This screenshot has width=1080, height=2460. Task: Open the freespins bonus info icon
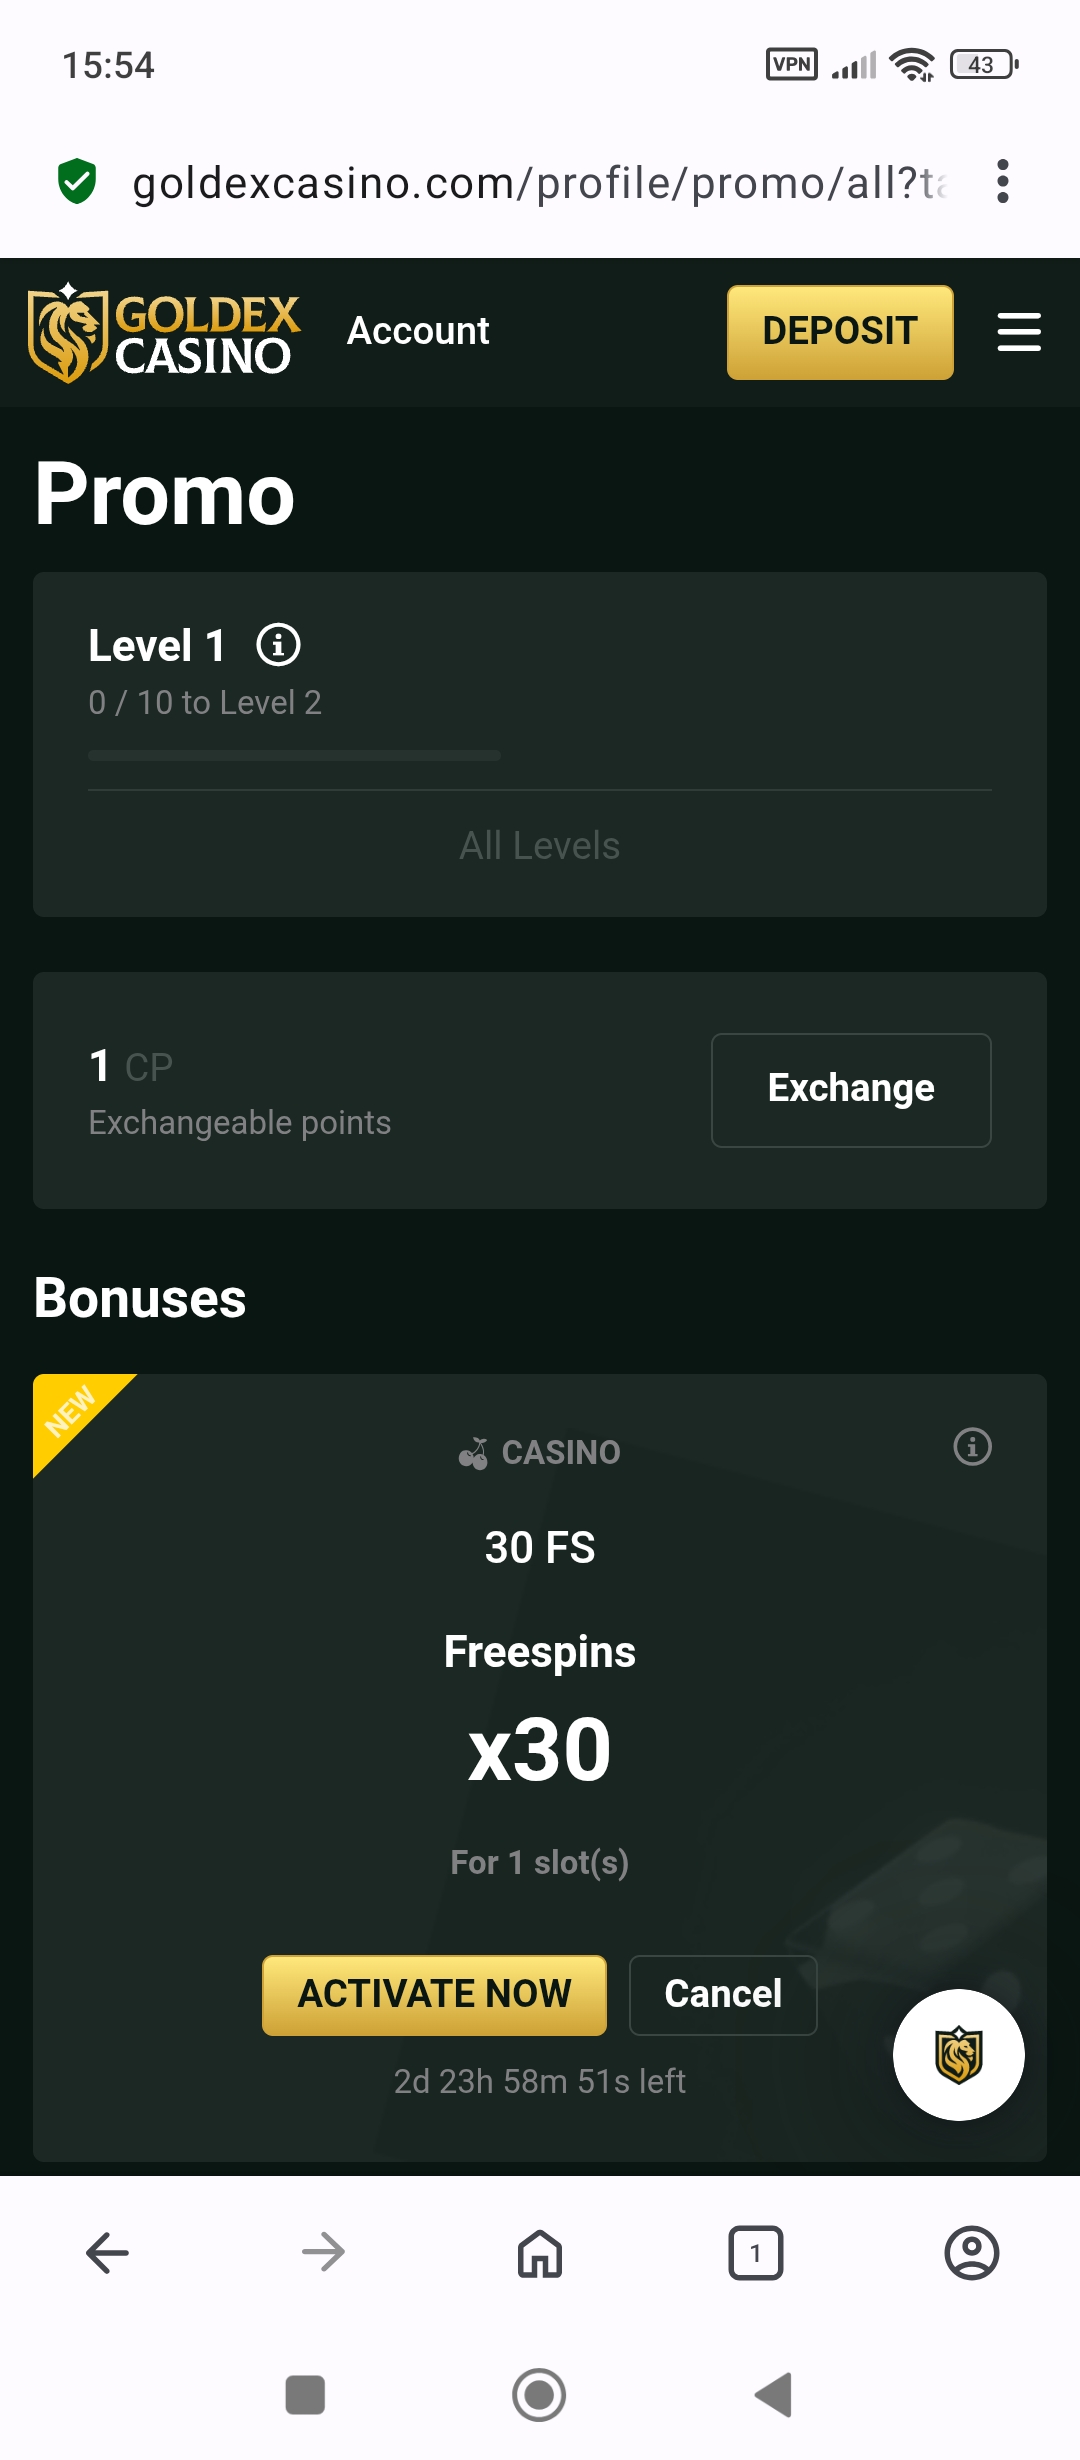pyautogui.click(x=972, y=1447)
